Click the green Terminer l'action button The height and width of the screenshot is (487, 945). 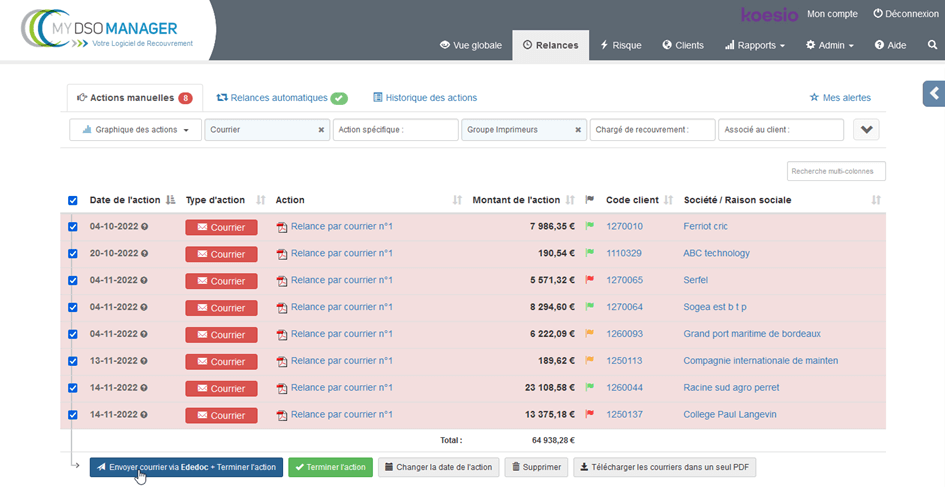pyautogui.click(x=330, y=467)
